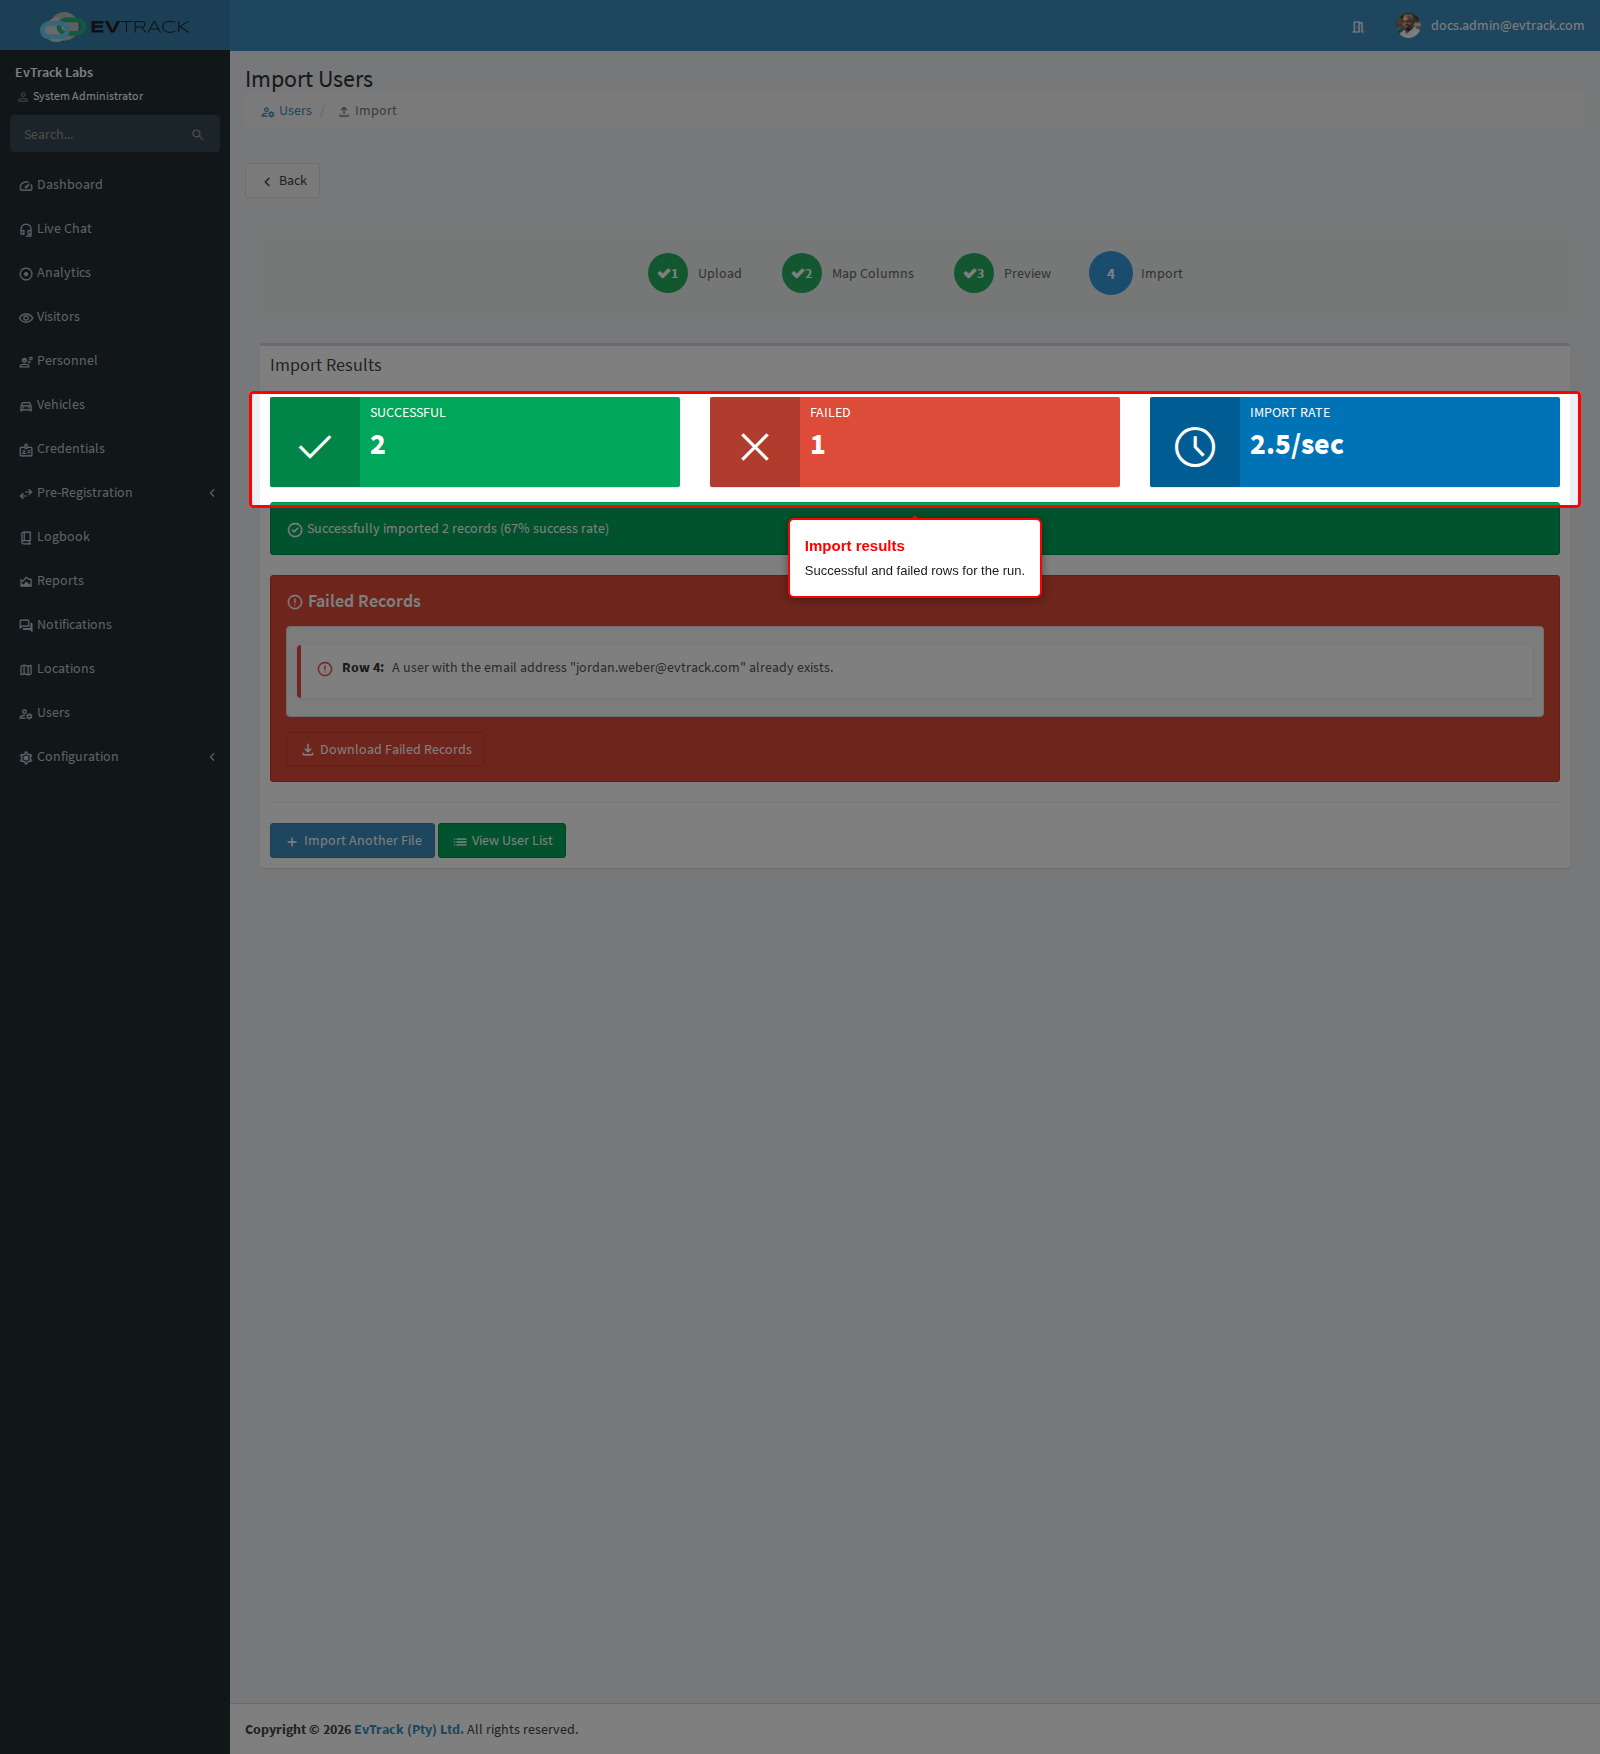Click the Users breadcrumb link

[287, 111]
